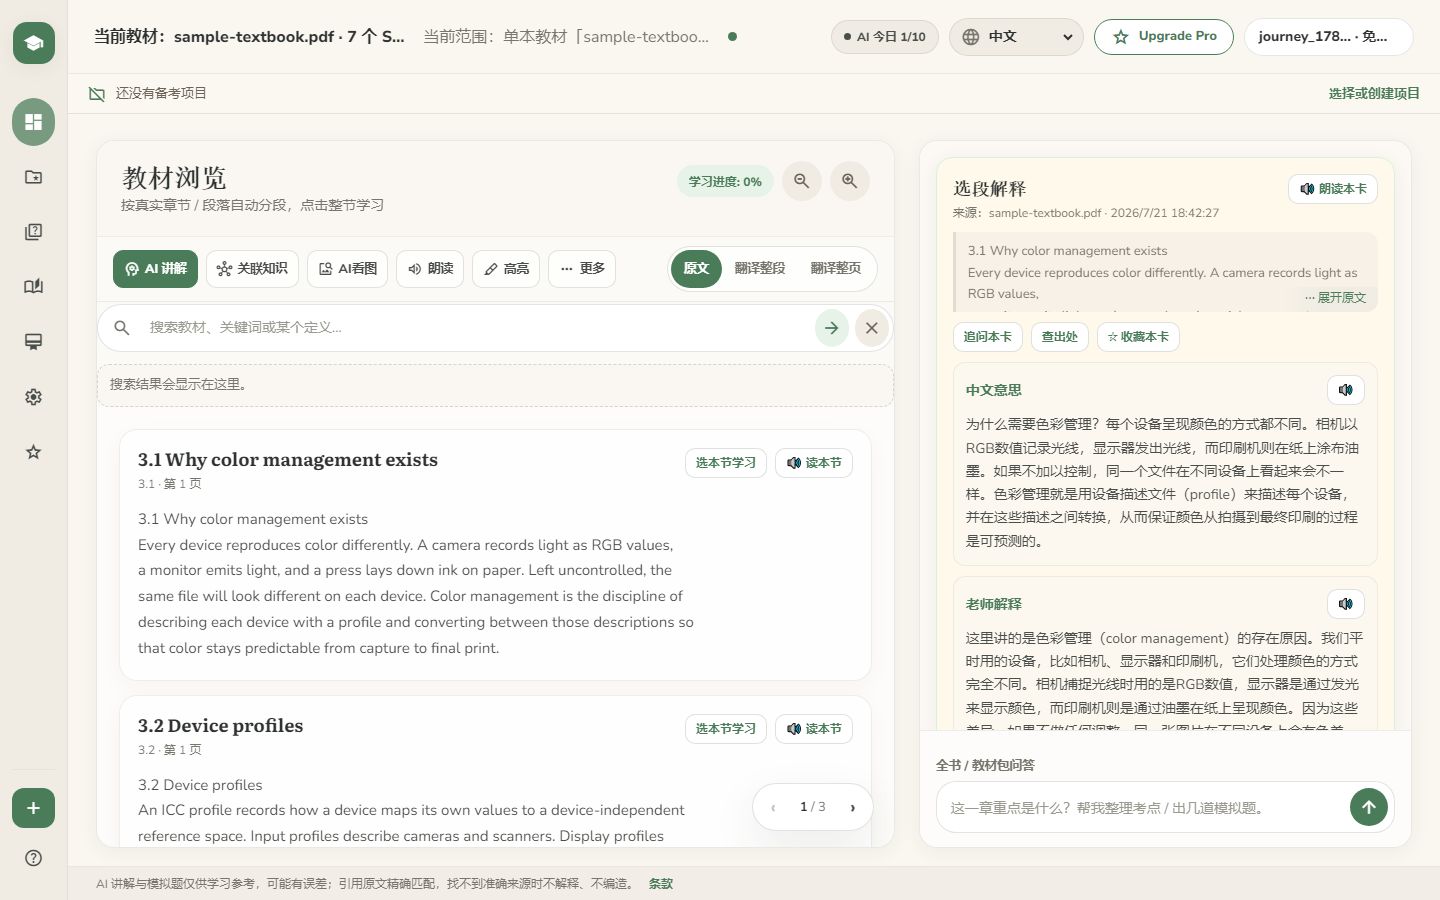Screen dimensions: 1440x900
Task: Activate the AI 讲解 tool
Action: pos(155,269)
